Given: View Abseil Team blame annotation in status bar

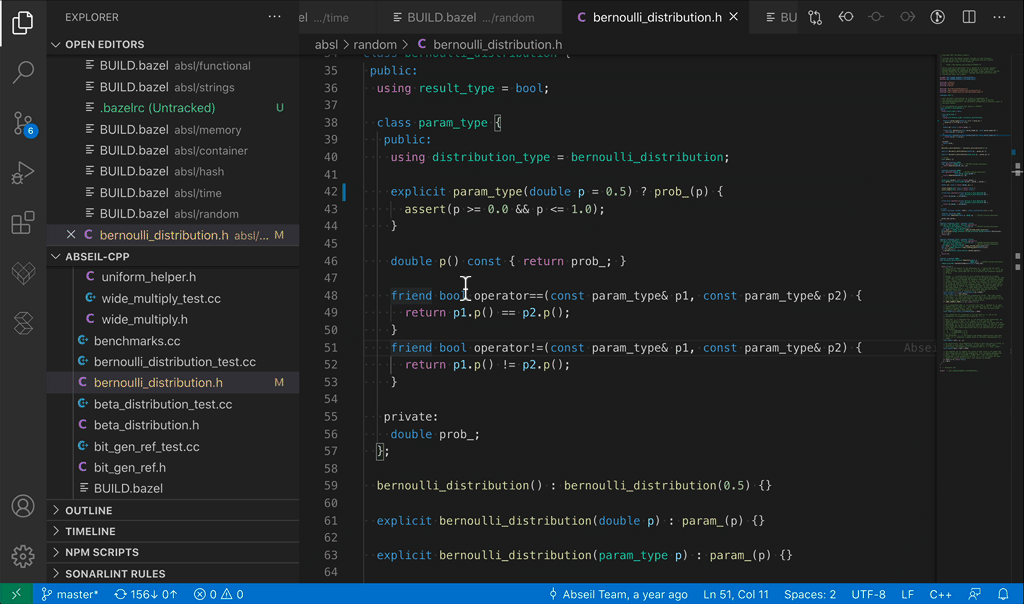Looking at the screenshot, I should 618,594.
